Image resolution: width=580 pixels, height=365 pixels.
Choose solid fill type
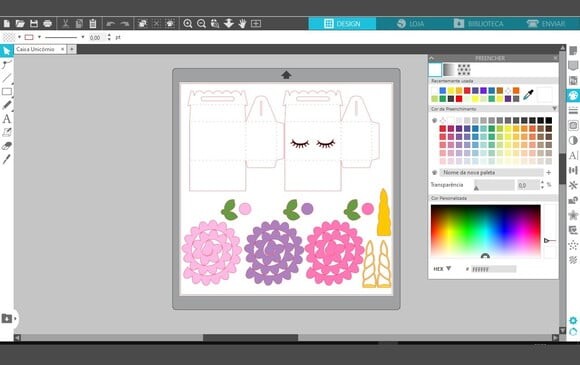(x=435, y=69)
